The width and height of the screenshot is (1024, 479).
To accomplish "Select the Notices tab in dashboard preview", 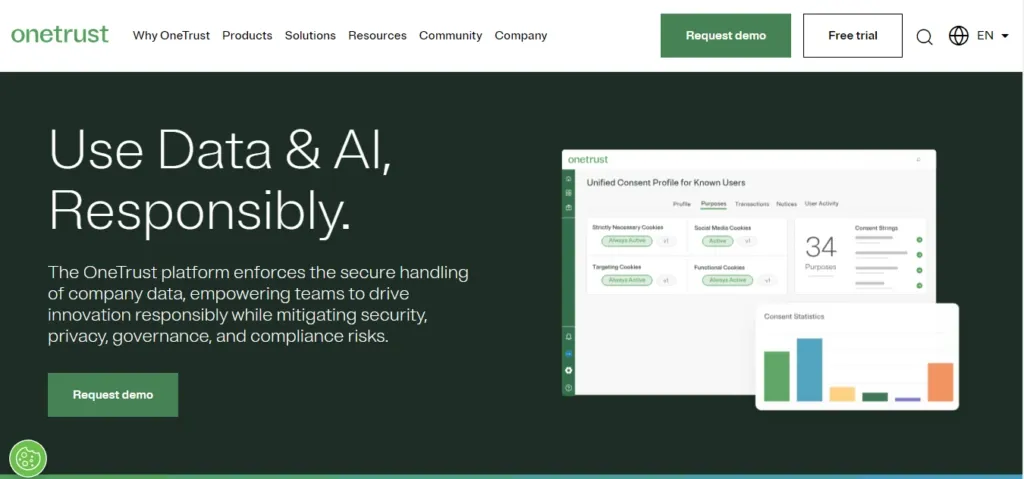I will pyautogui.click(x=786, y=204).
